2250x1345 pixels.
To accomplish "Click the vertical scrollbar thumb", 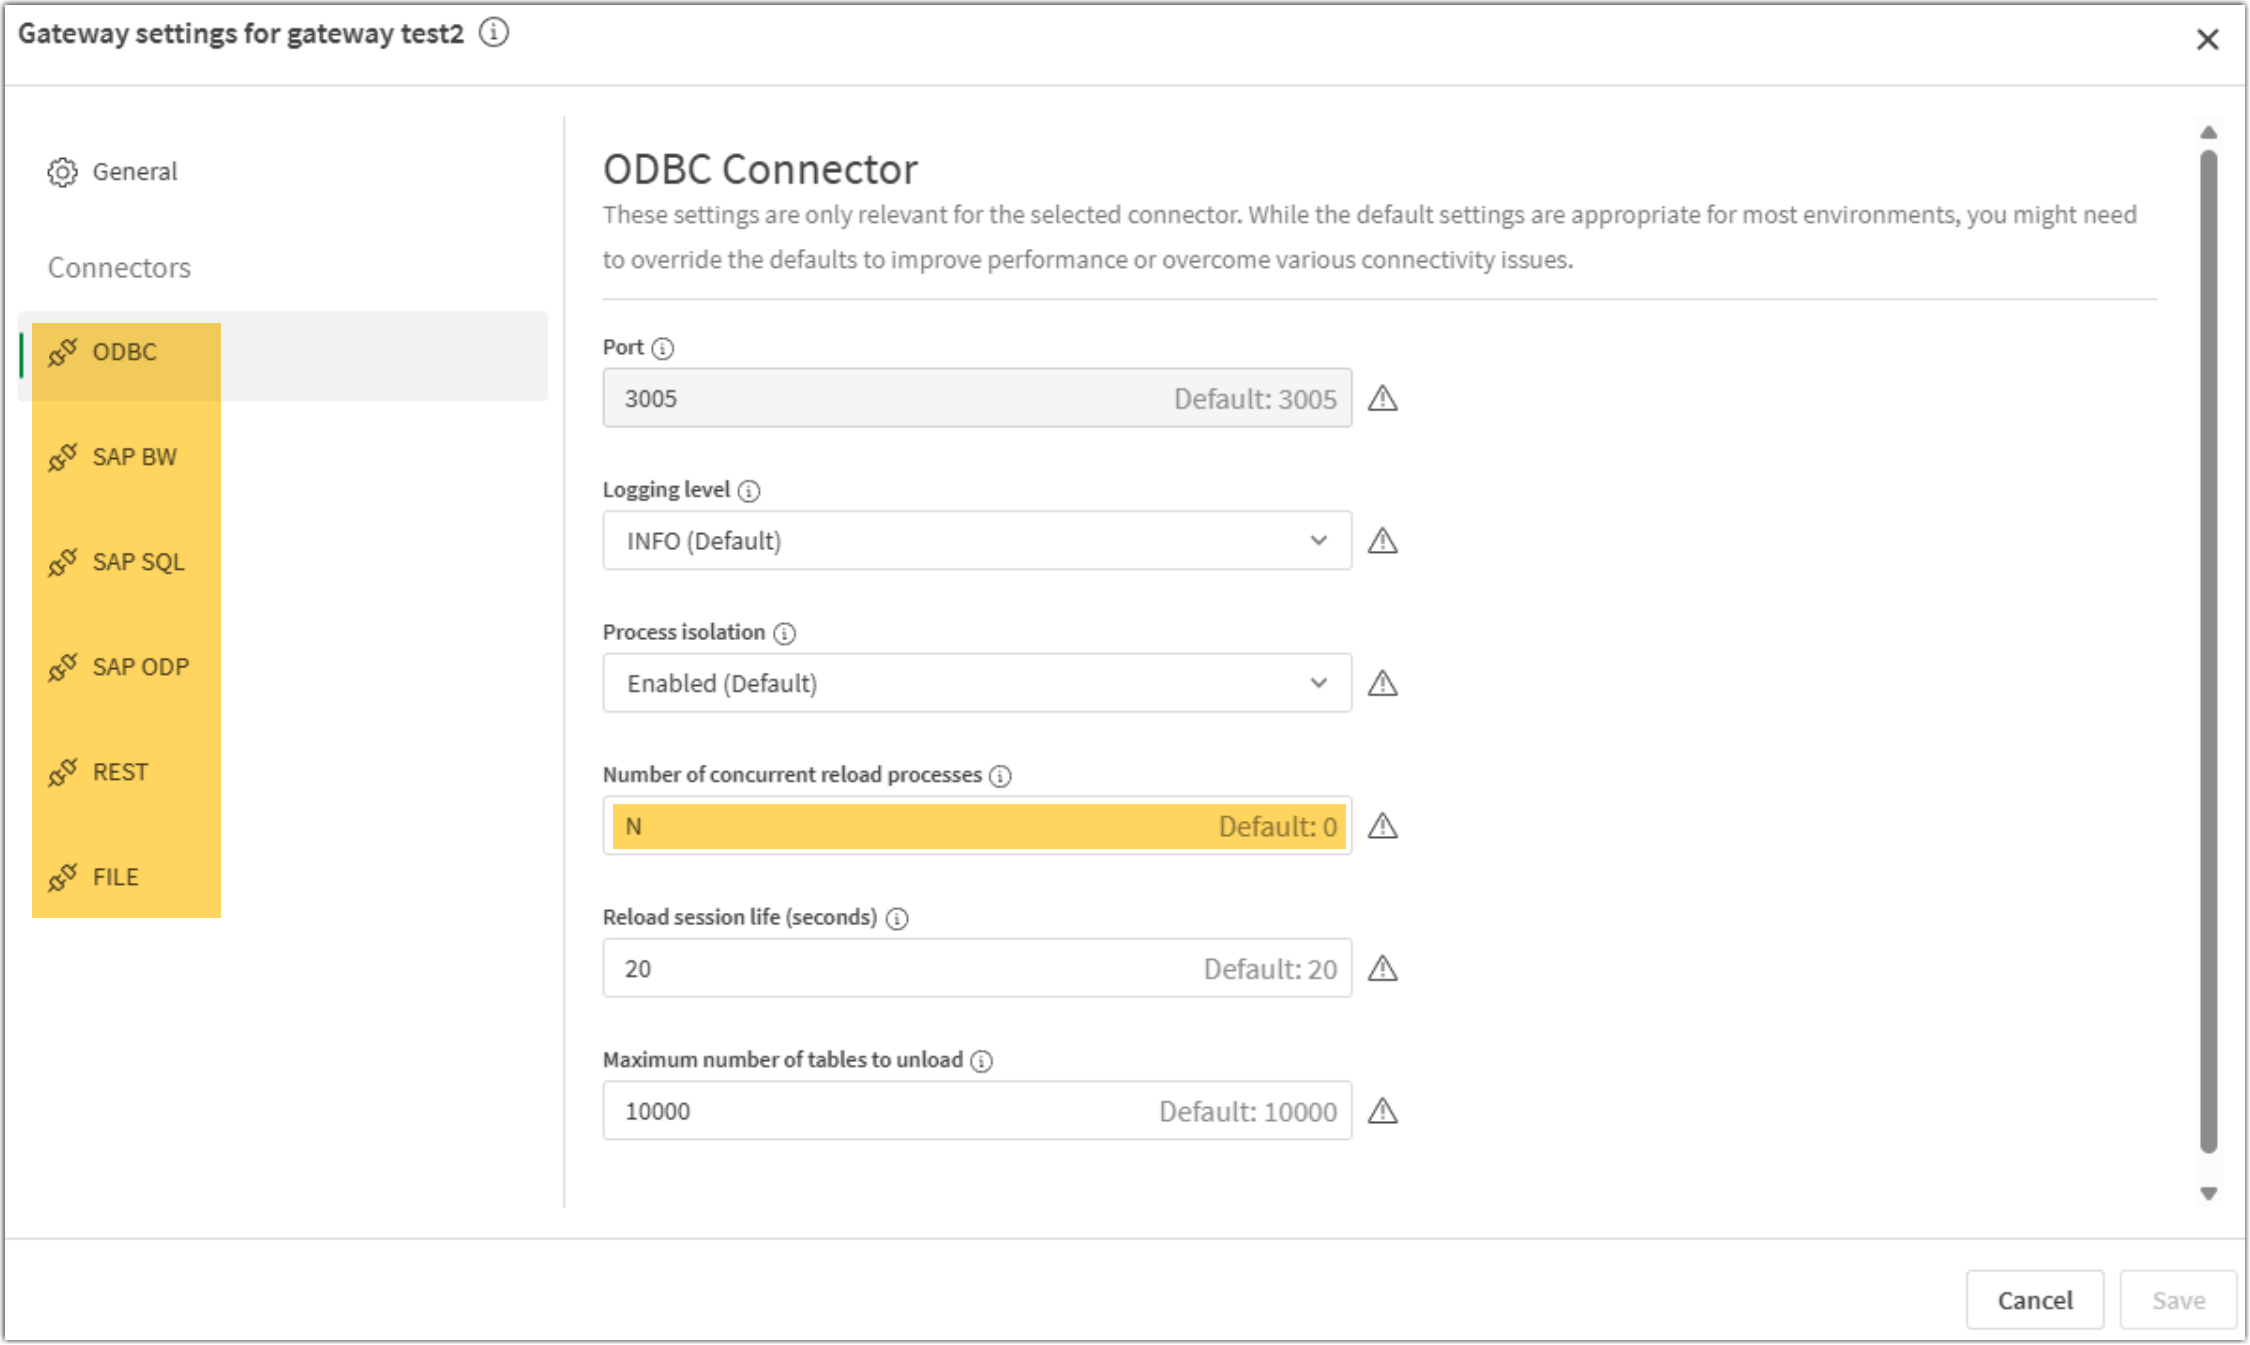I will click(x=2209, y=652).
